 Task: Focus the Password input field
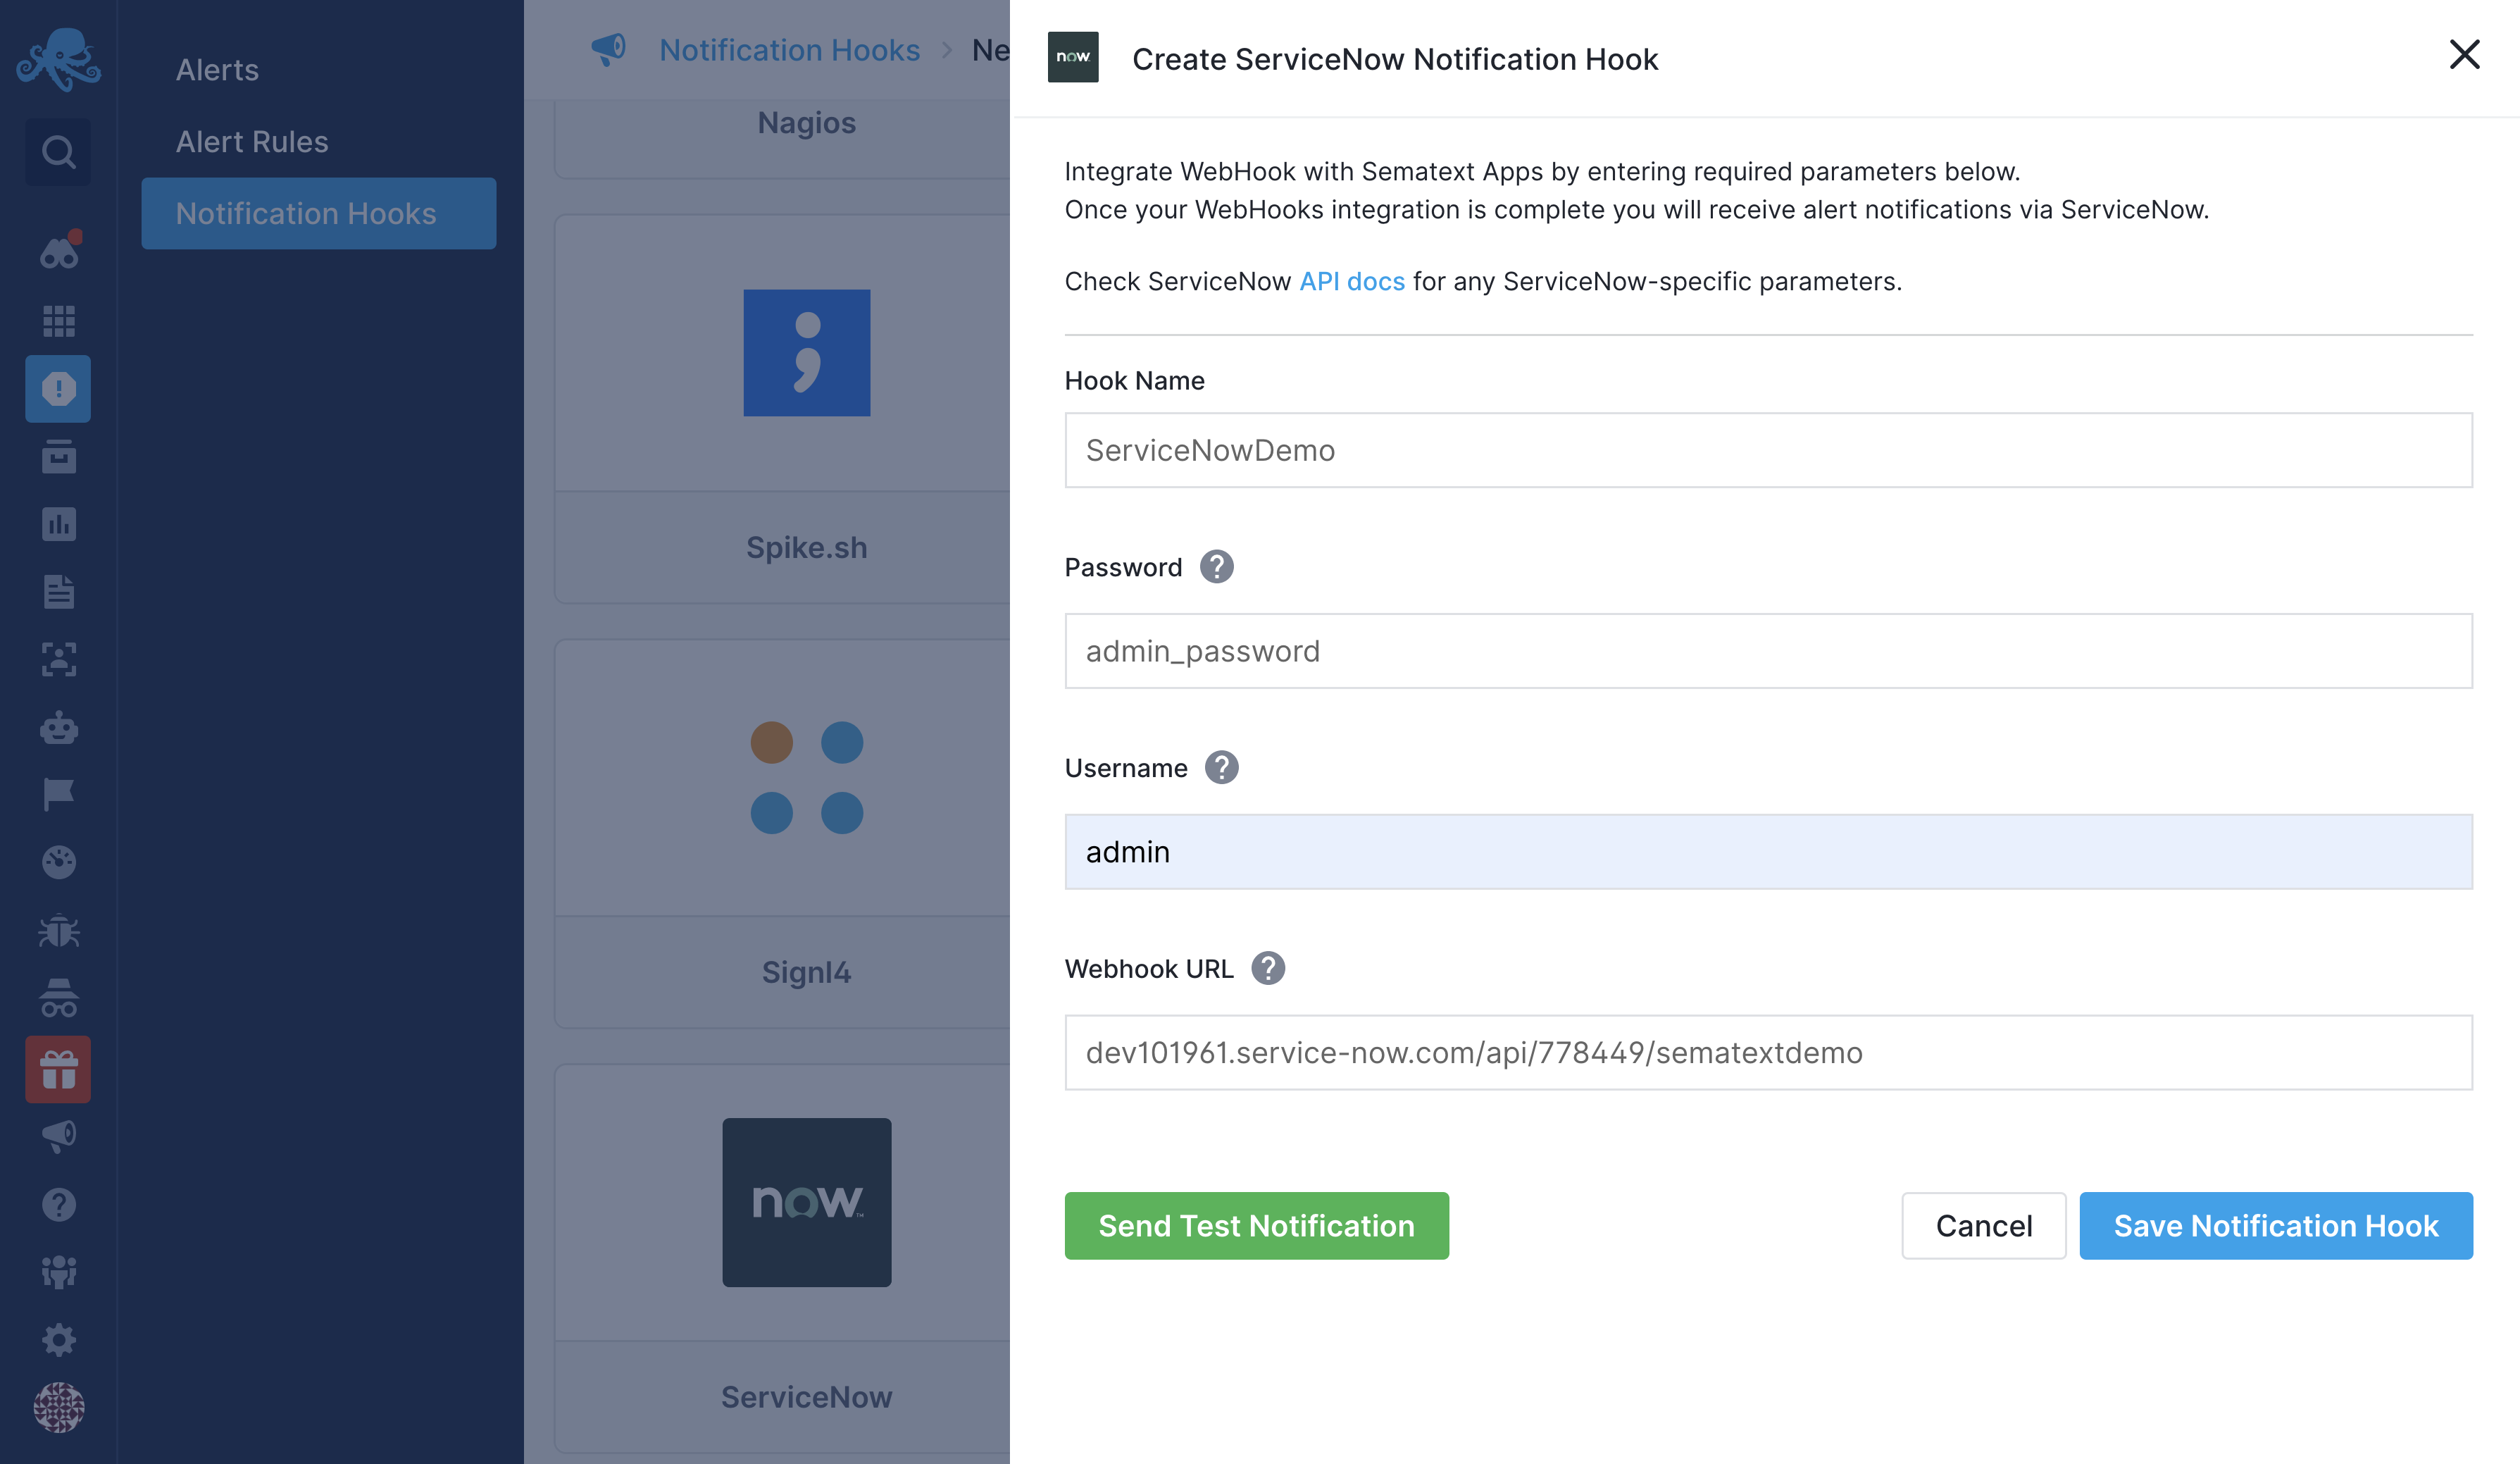pyautogui.click(x=1768, y=651)
